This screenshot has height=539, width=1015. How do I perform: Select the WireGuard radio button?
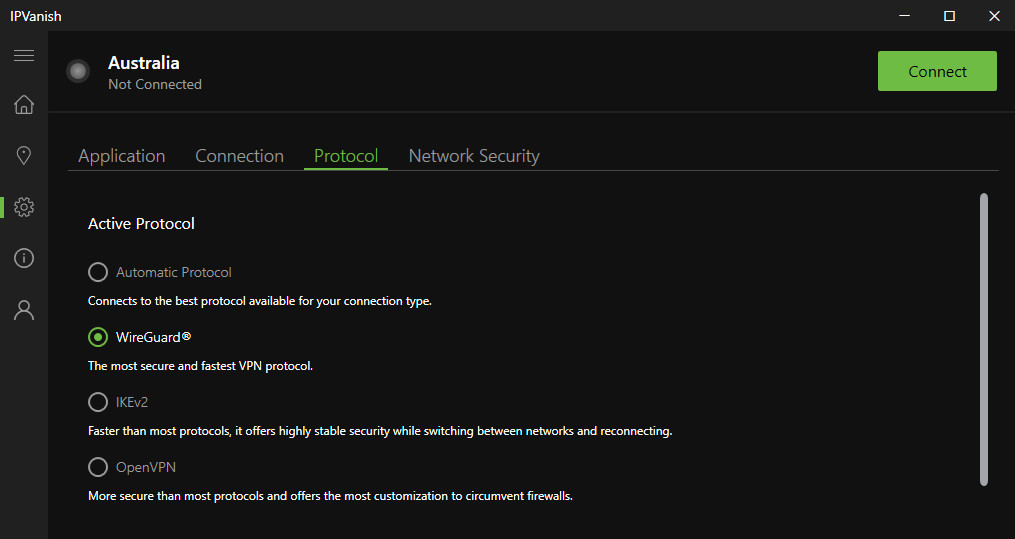coord(98,336)
